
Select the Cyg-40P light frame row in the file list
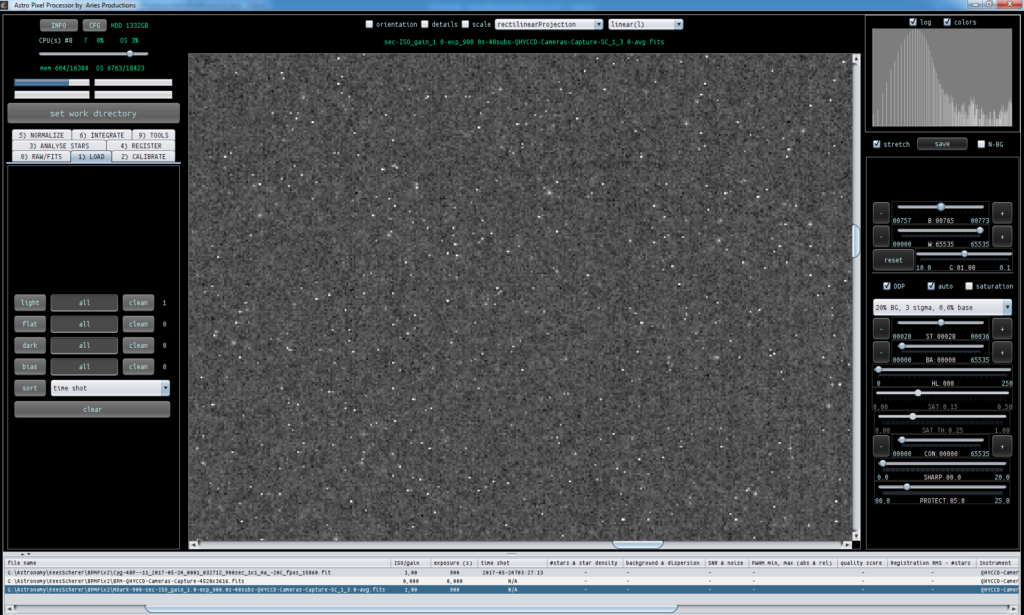[512, 573]
